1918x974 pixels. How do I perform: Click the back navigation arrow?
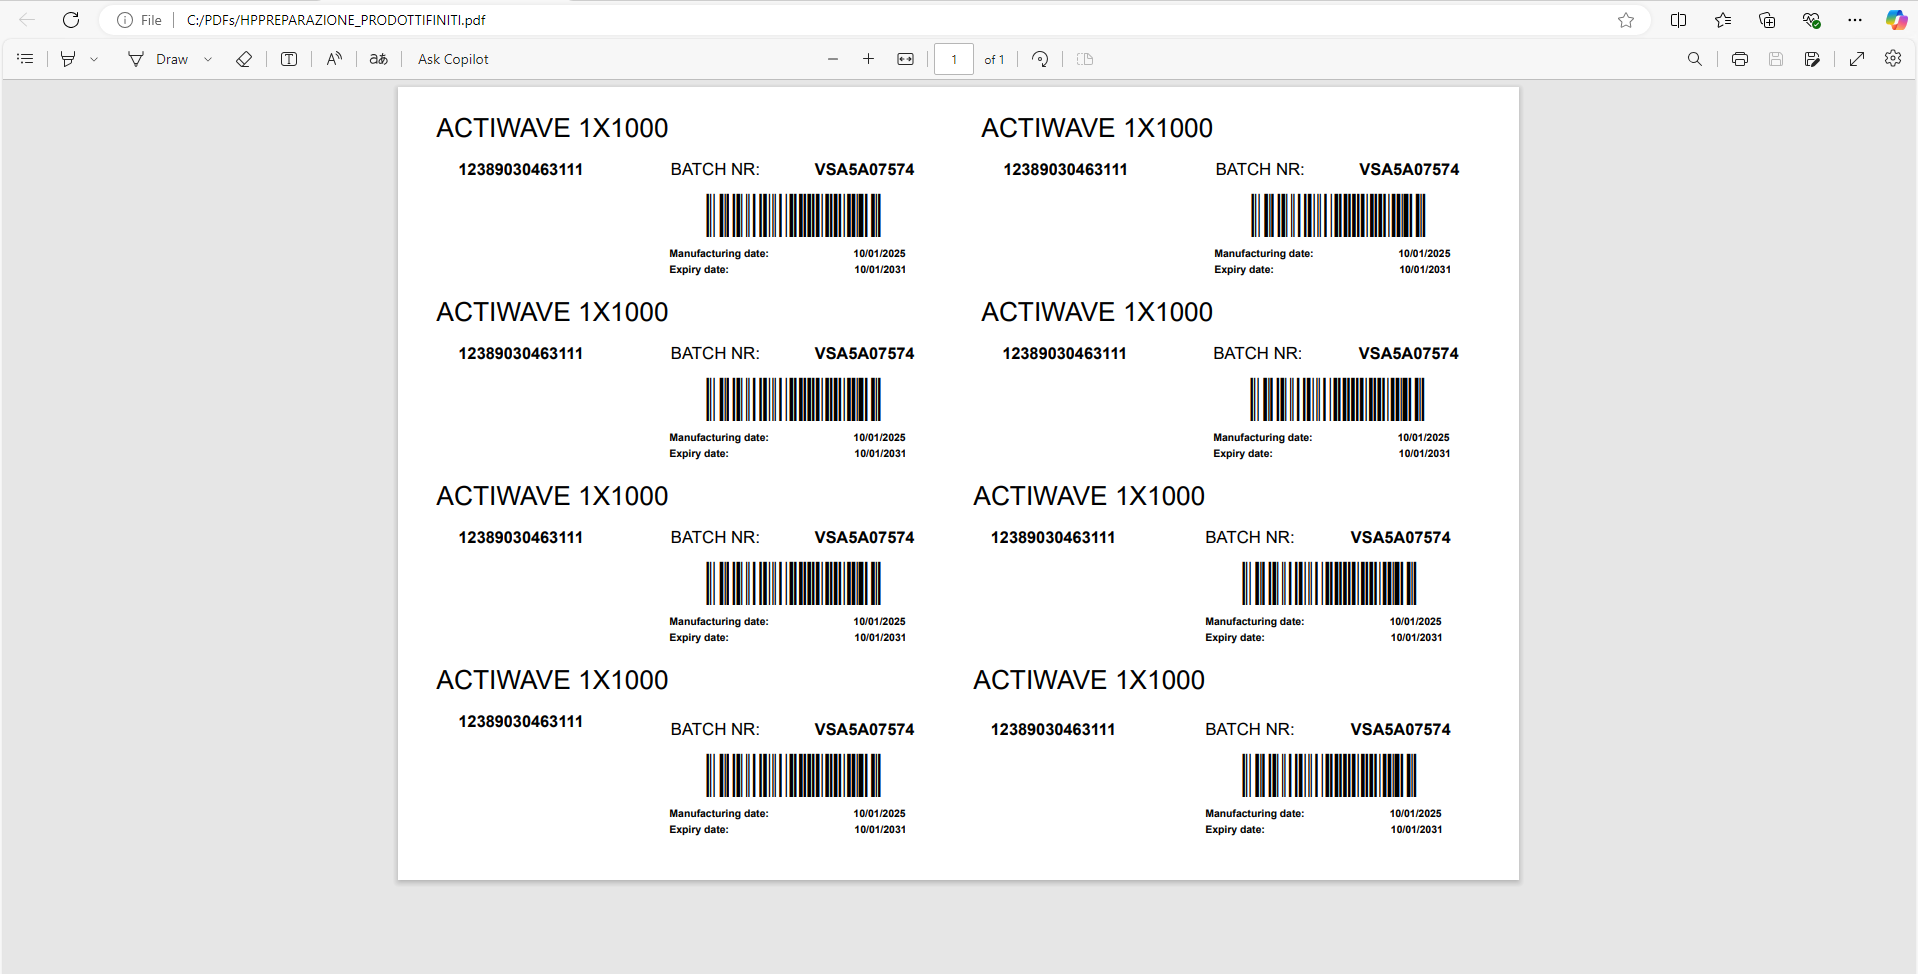(27, 20)
